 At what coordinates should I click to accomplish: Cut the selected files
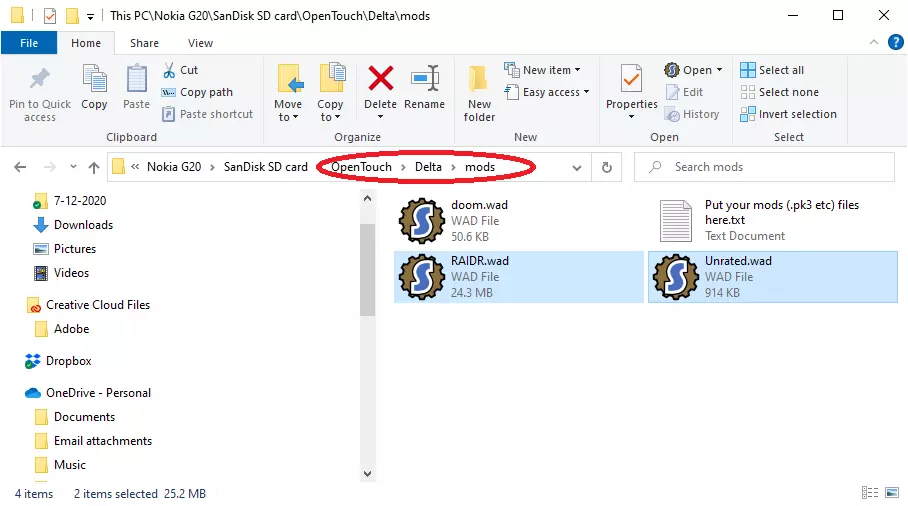(181, 70)
